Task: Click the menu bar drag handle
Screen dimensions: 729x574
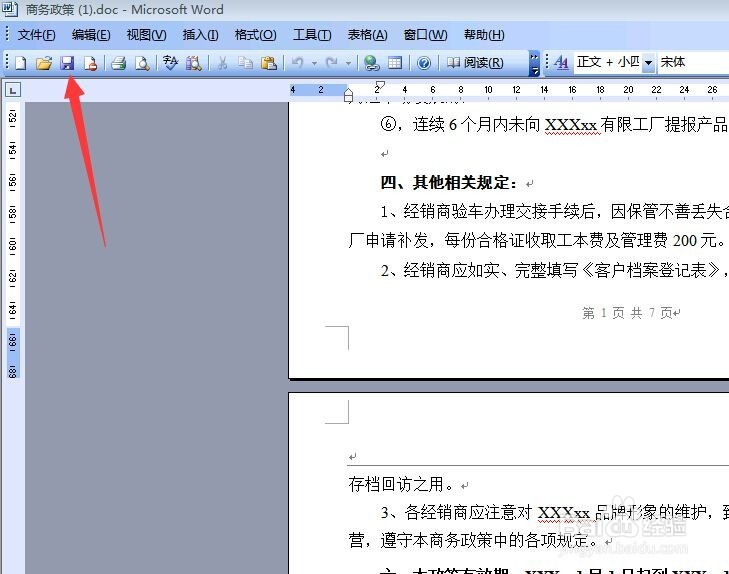Action: (x=7, y=34)
